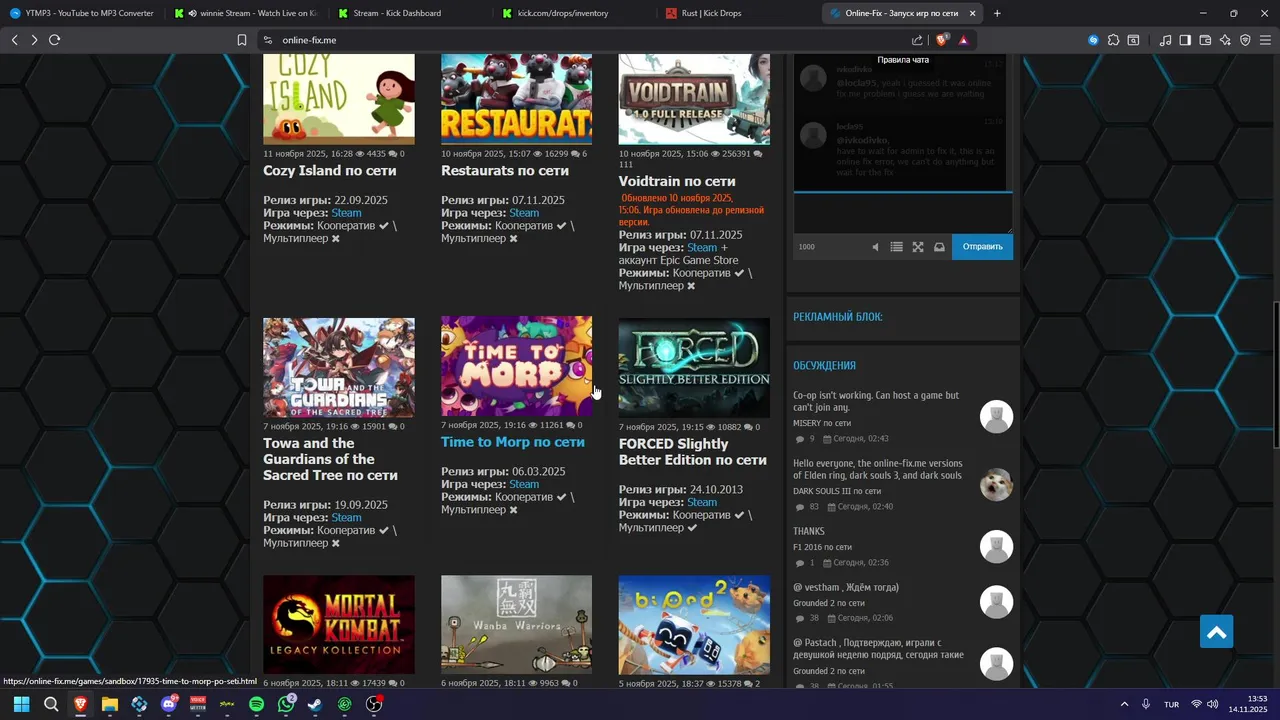Open the chat list icon
Viewport: 1280px width, 720px height.
point(896,247)
